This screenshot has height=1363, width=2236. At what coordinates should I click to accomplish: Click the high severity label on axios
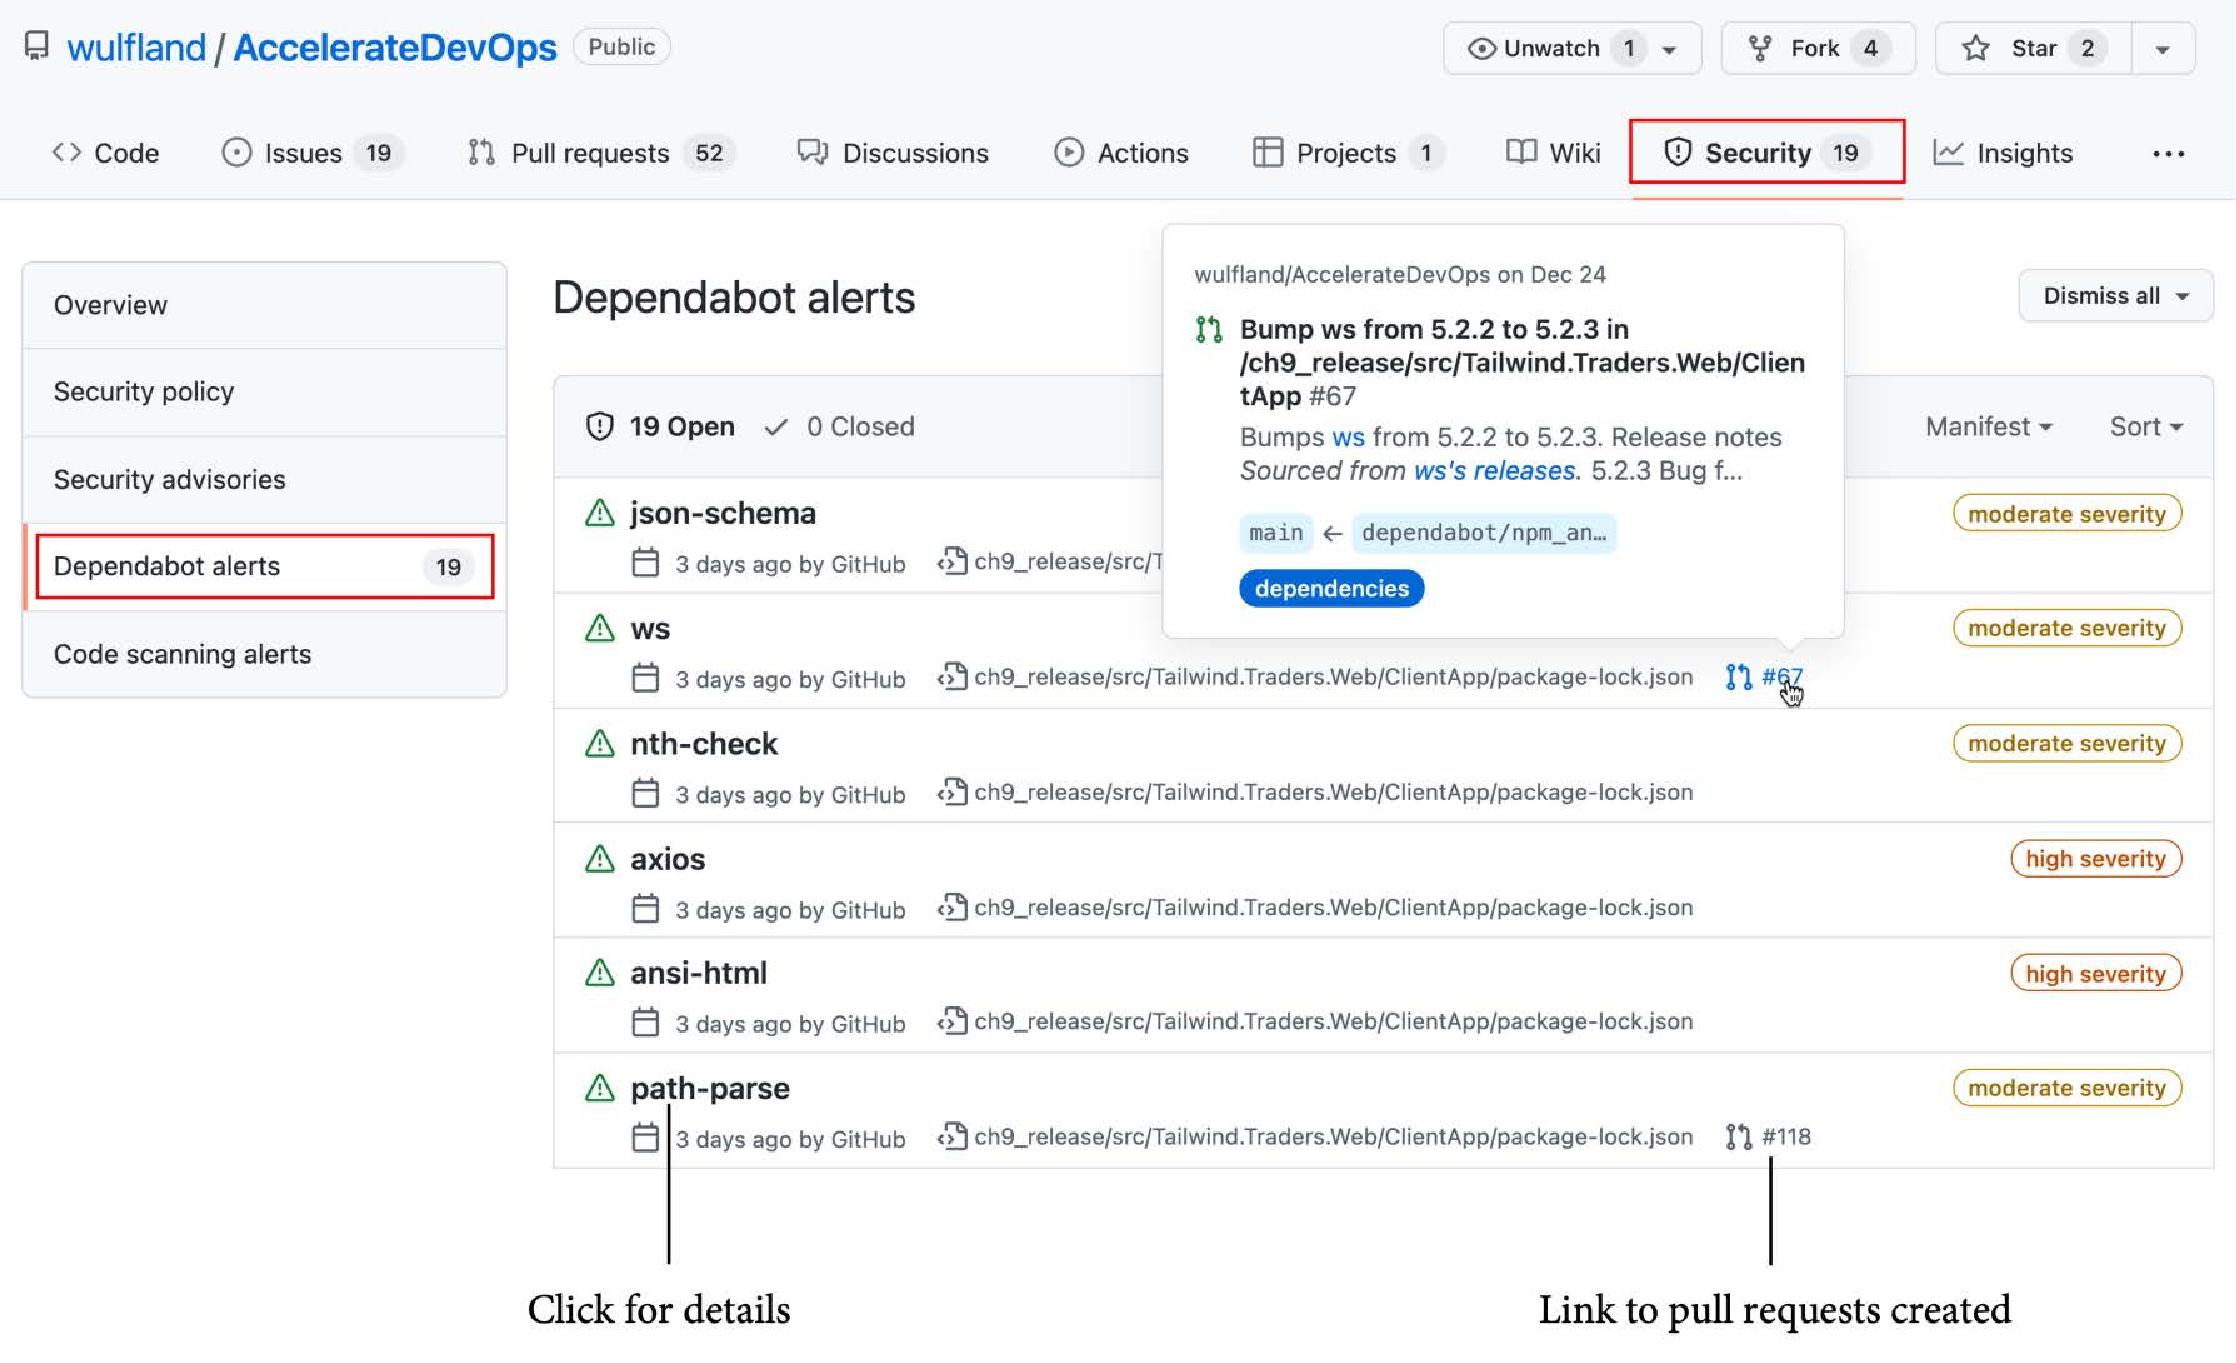2096,859
